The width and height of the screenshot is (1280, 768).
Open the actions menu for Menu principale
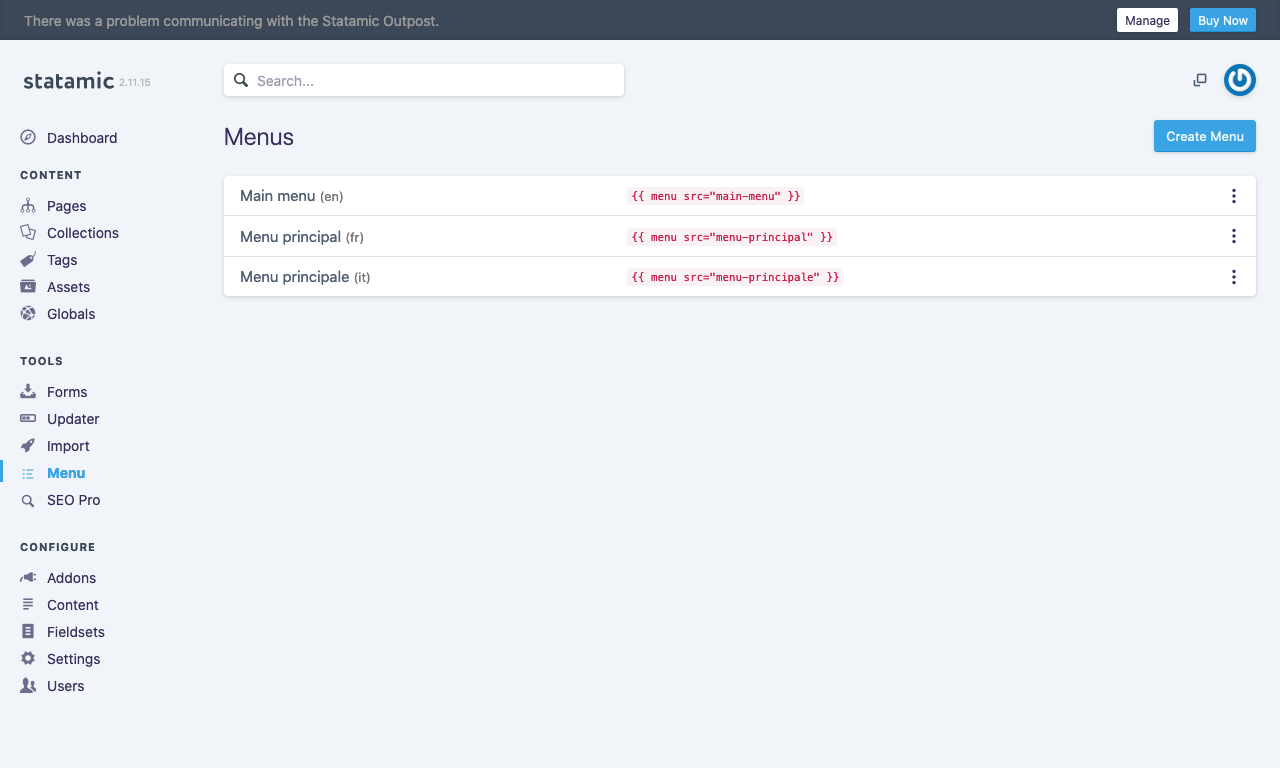tap(1233, 277)
